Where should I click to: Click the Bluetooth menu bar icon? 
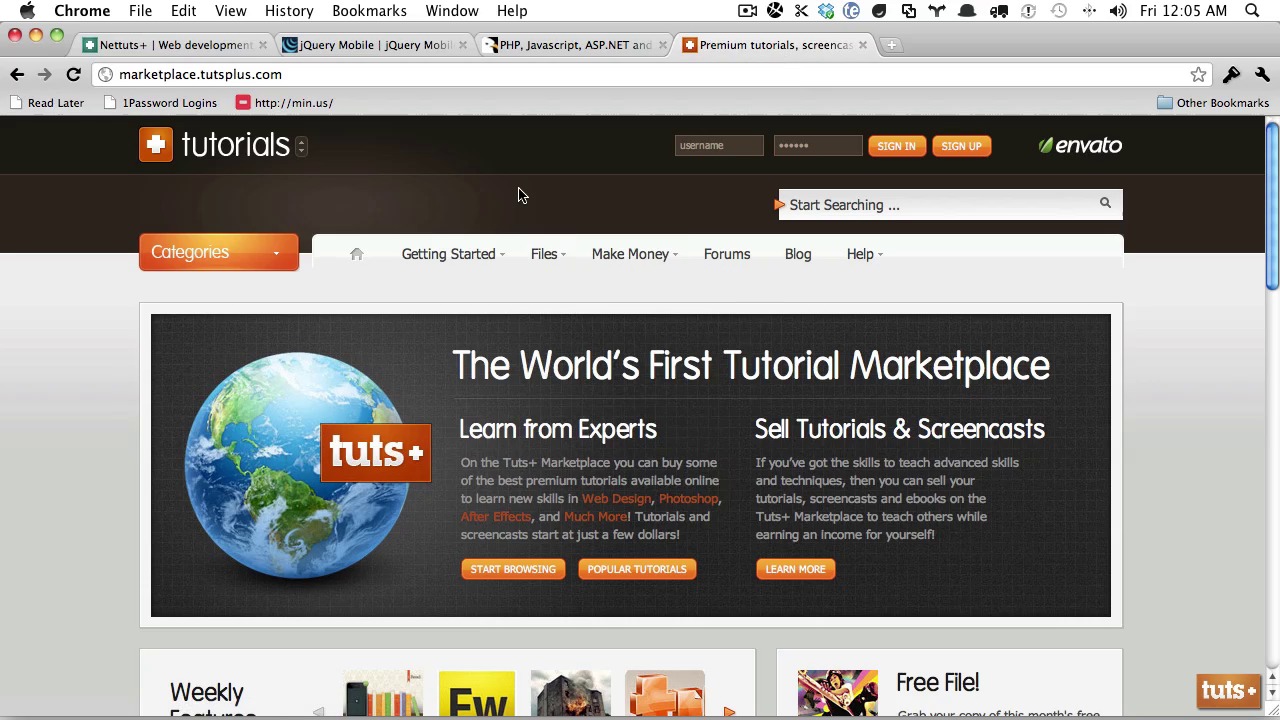click(1089, 11)
